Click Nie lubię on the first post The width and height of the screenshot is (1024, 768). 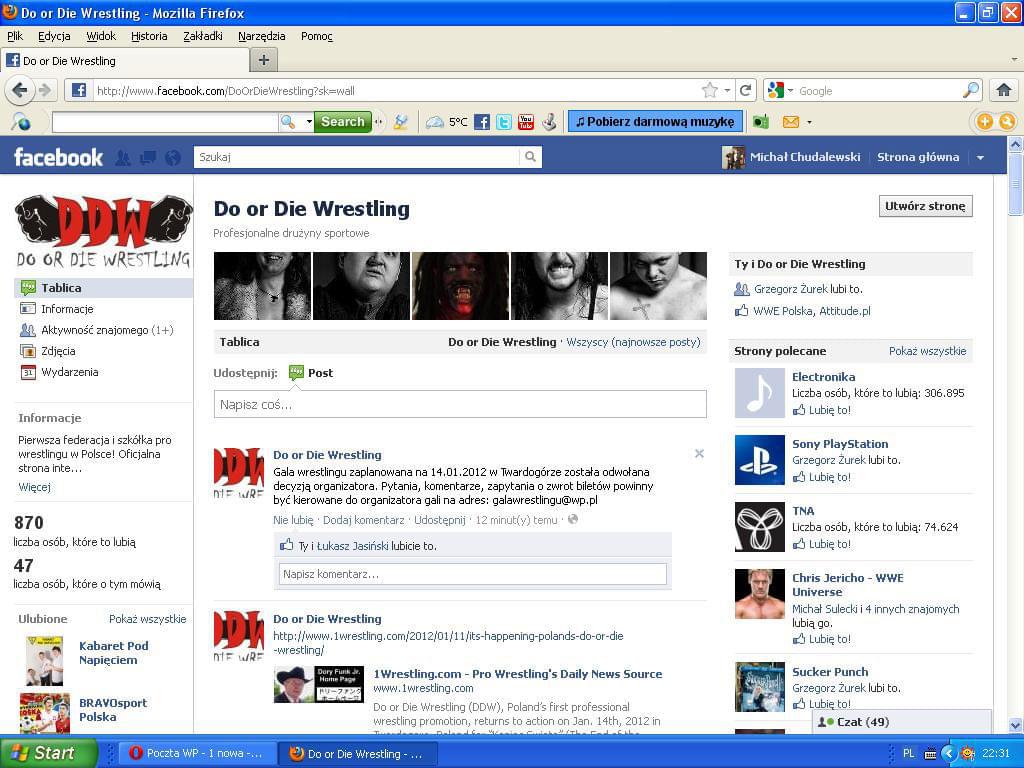(293, 520)
